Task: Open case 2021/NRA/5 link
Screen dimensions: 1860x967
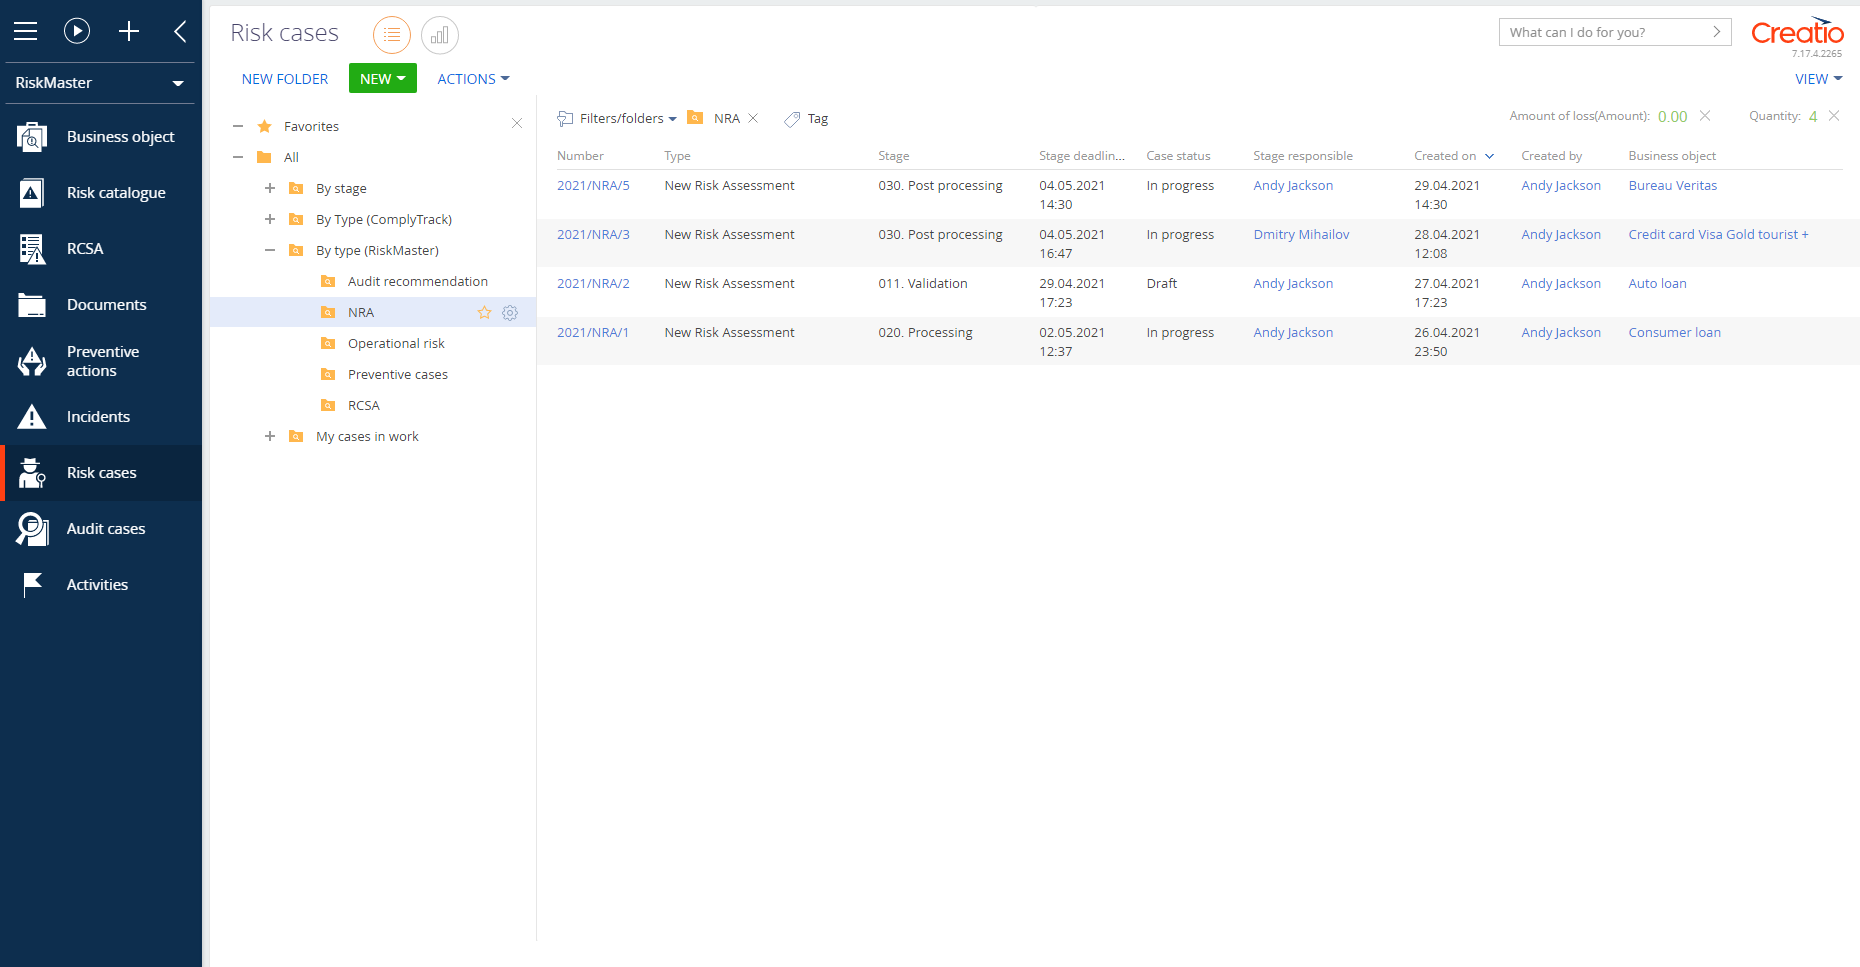Action: [x=593, y=186]
